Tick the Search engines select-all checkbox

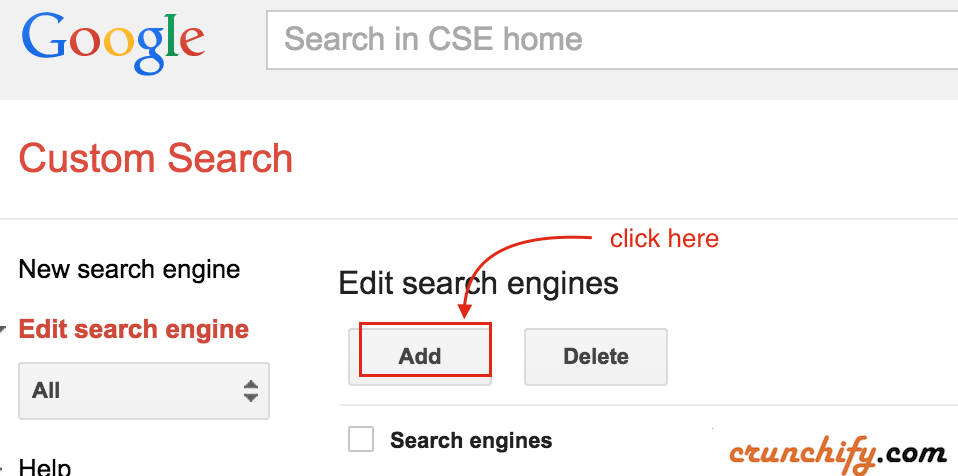(361, 439)
